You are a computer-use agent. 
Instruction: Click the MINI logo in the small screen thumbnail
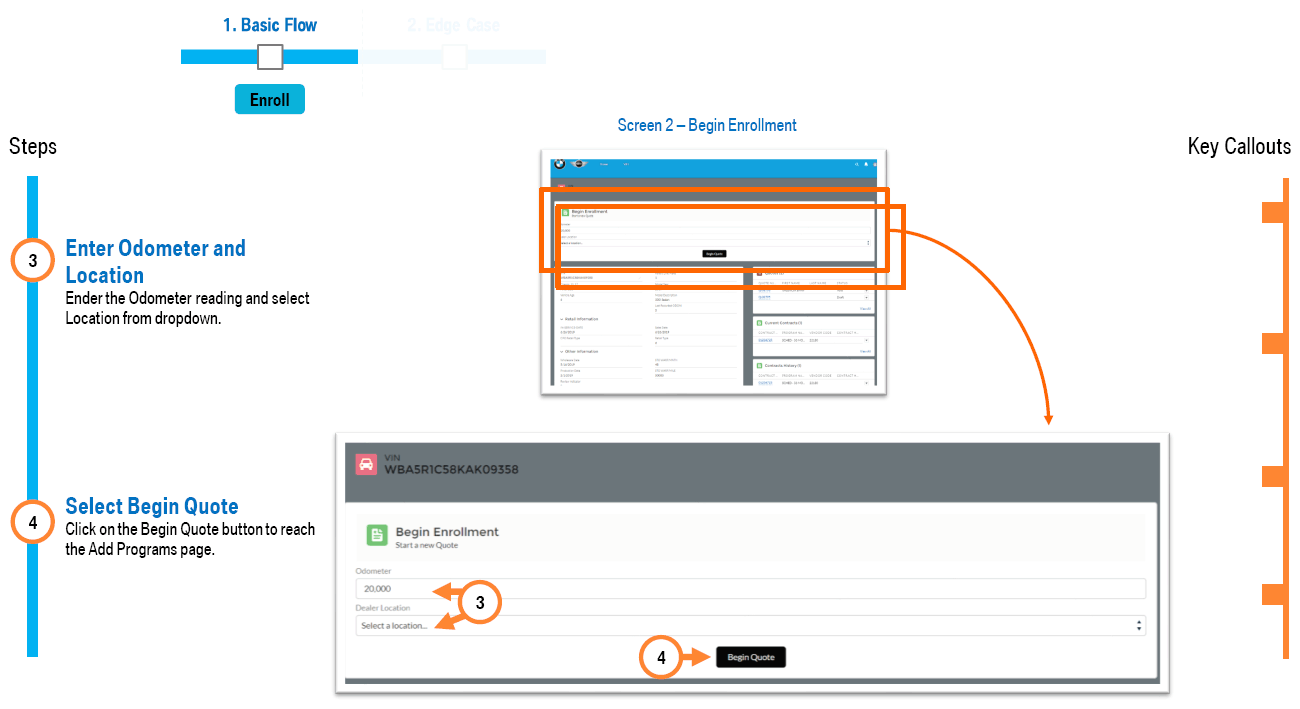click(x=578, y=164)
